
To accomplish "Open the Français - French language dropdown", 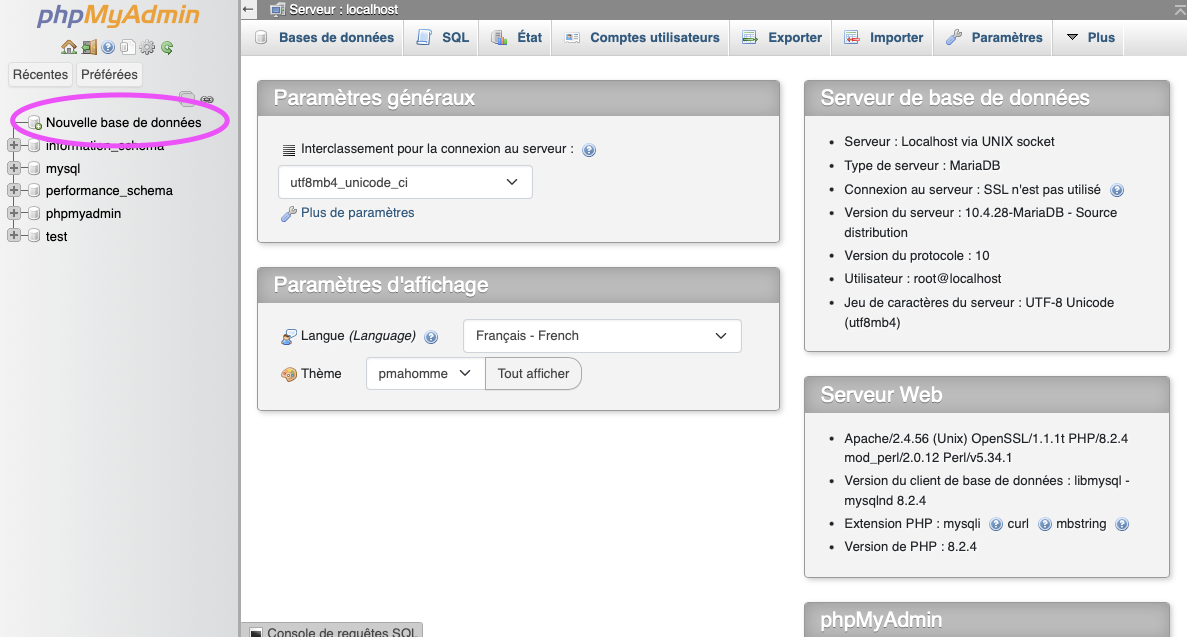I will click(x=601, y=336).
